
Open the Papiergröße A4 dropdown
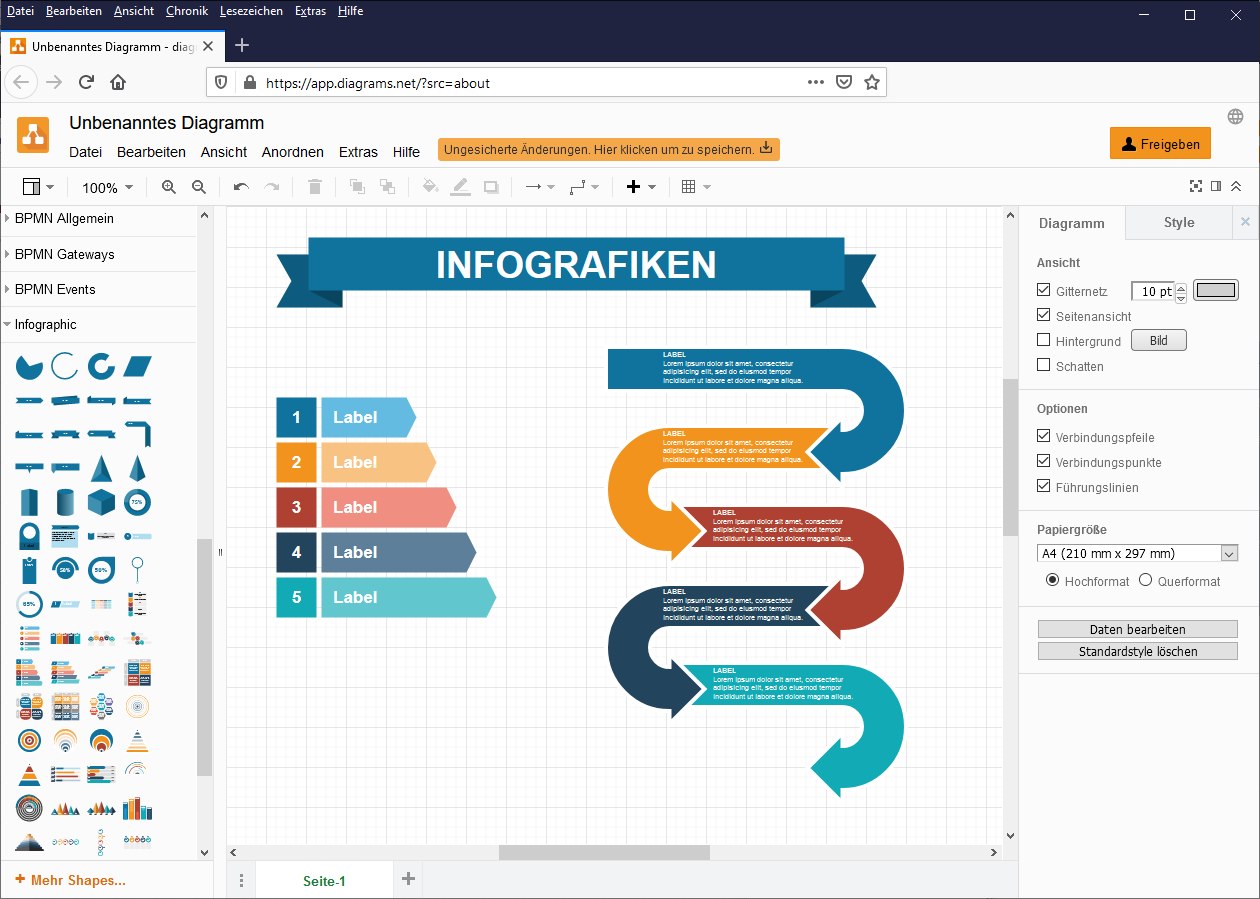tap(1138, 553)
